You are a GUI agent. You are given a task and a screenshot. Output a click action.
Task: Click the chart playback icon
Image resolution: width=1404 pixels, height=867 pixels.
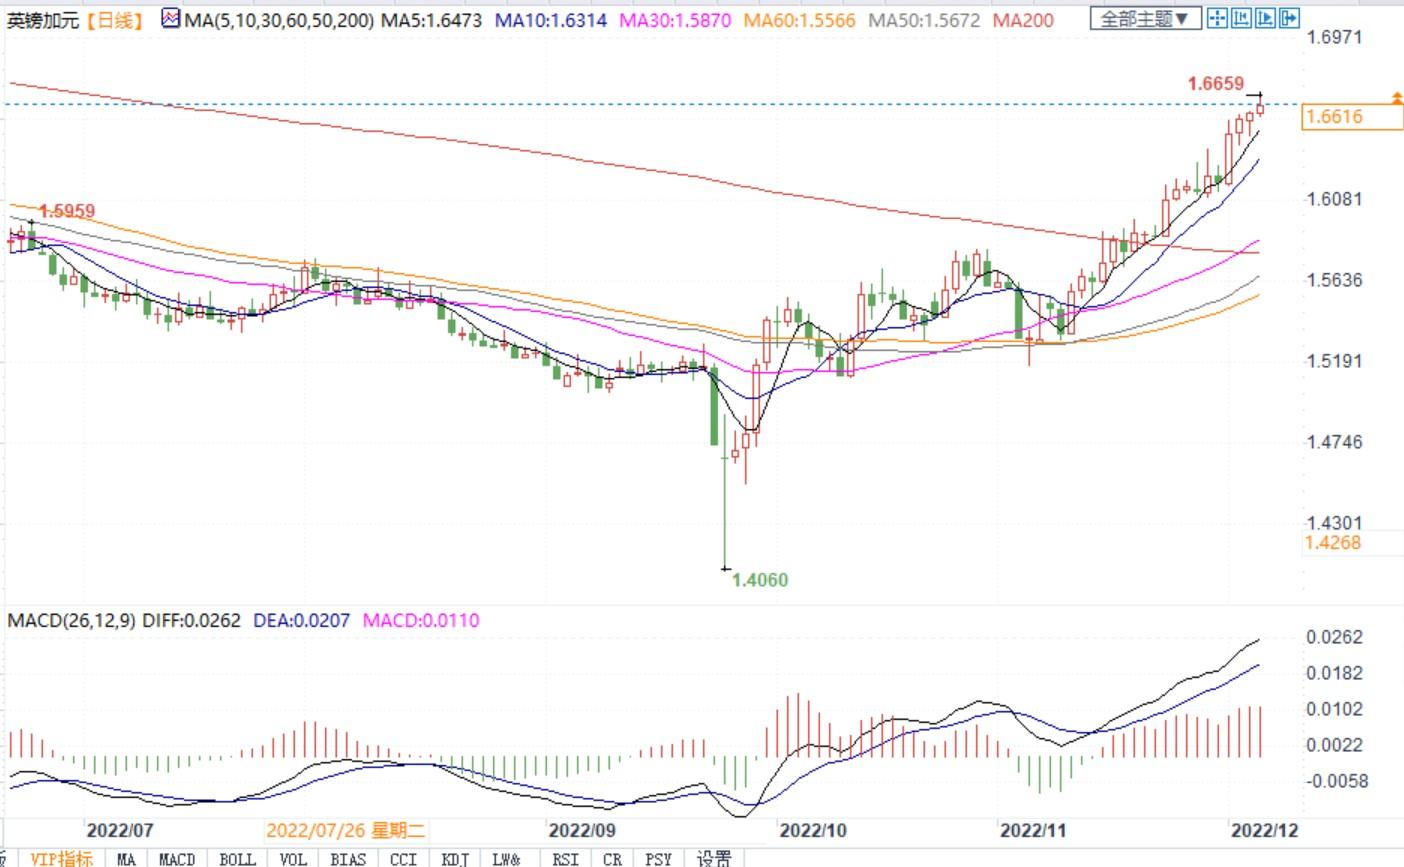[1265, 18]
